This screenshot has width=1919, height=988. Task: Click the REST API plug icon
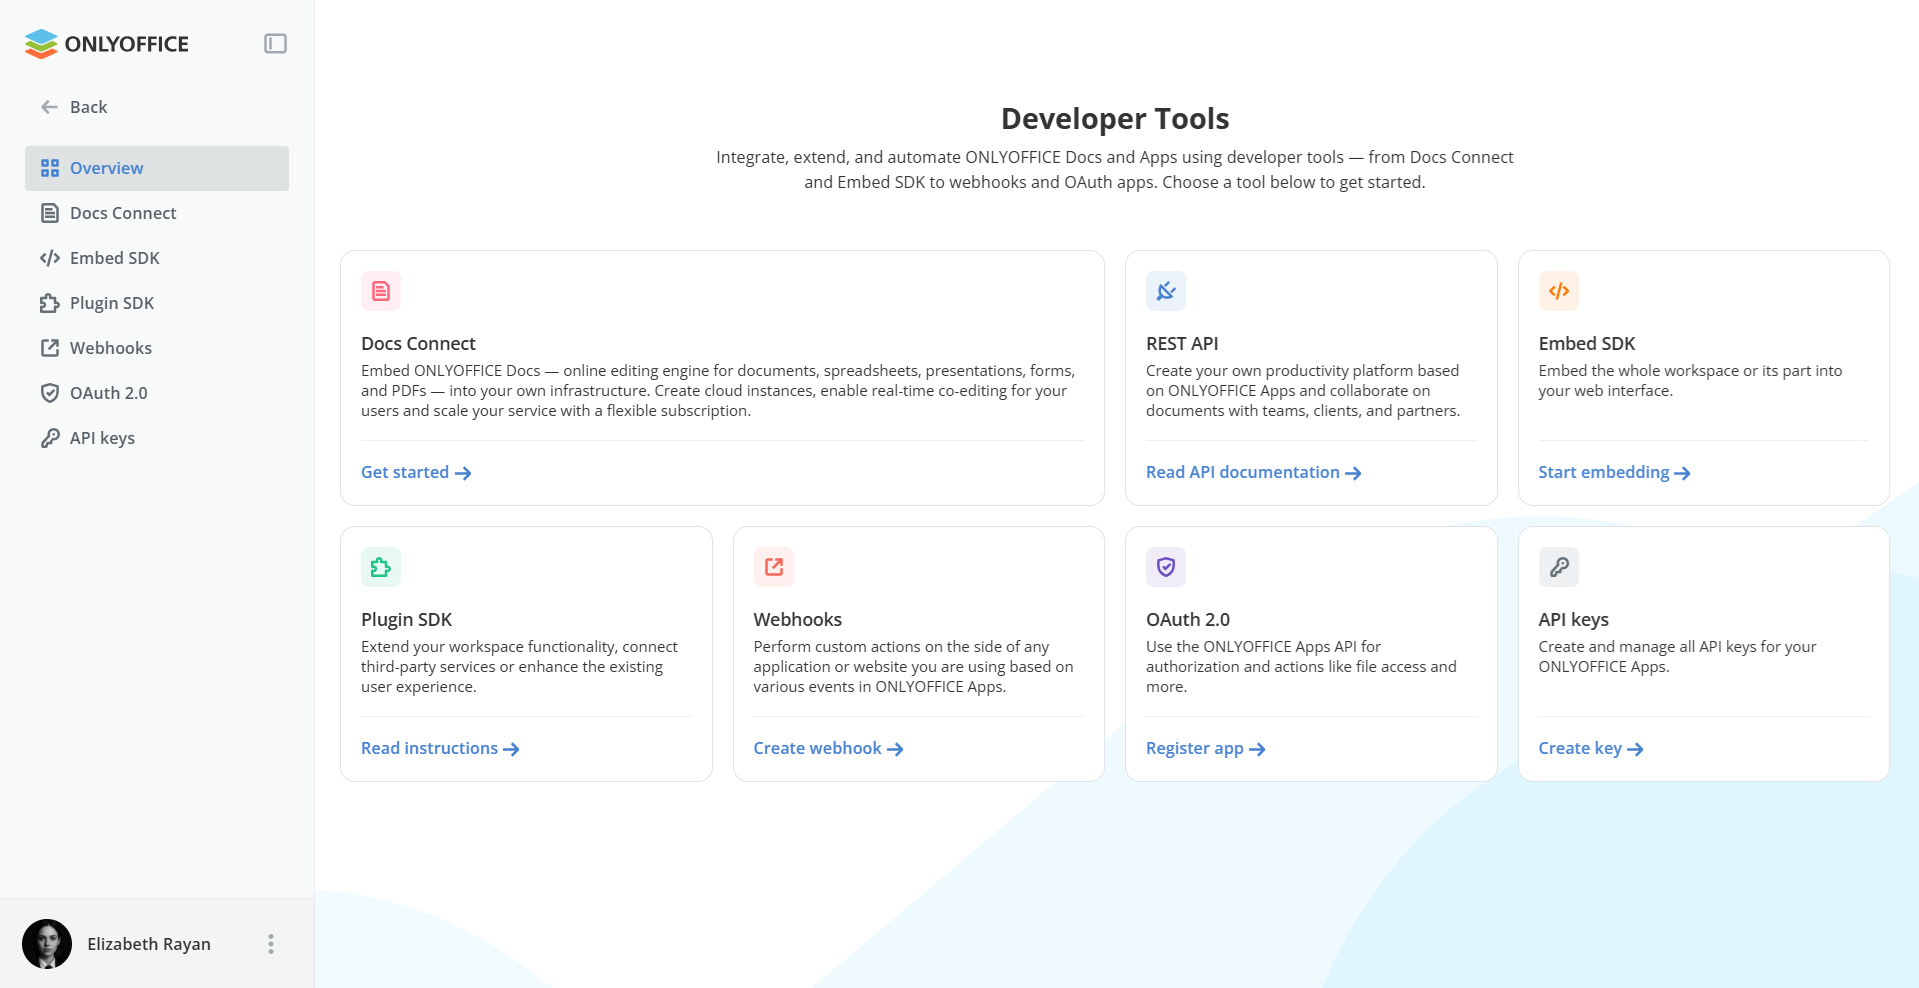tap(1166, 291)
